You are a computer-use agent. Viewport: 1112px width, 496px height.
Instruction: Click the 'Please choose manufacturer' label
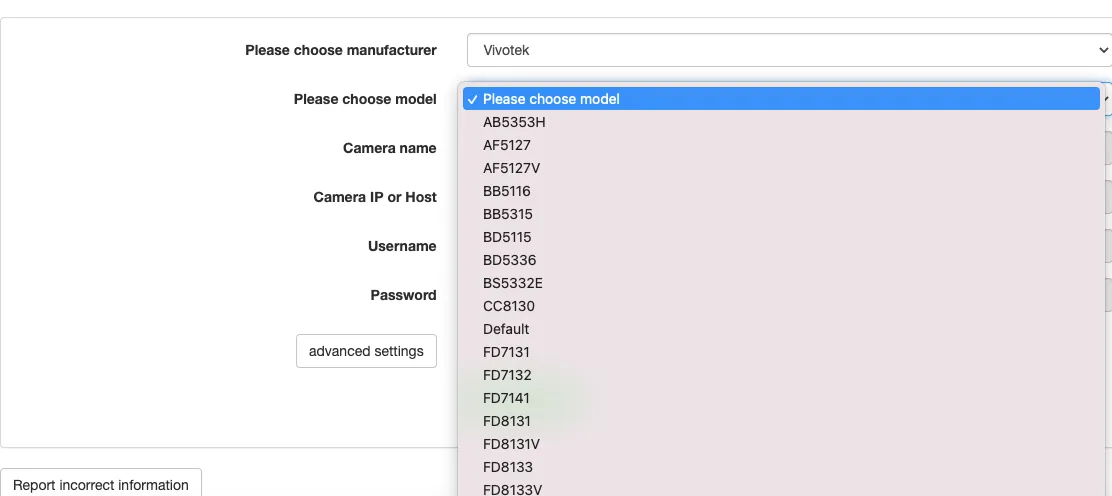tap(341, 50)
